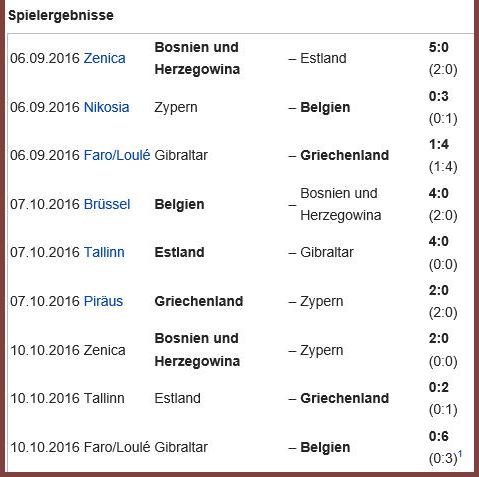
Task: Follow the Brüssel link
Action: click(107, 204)
